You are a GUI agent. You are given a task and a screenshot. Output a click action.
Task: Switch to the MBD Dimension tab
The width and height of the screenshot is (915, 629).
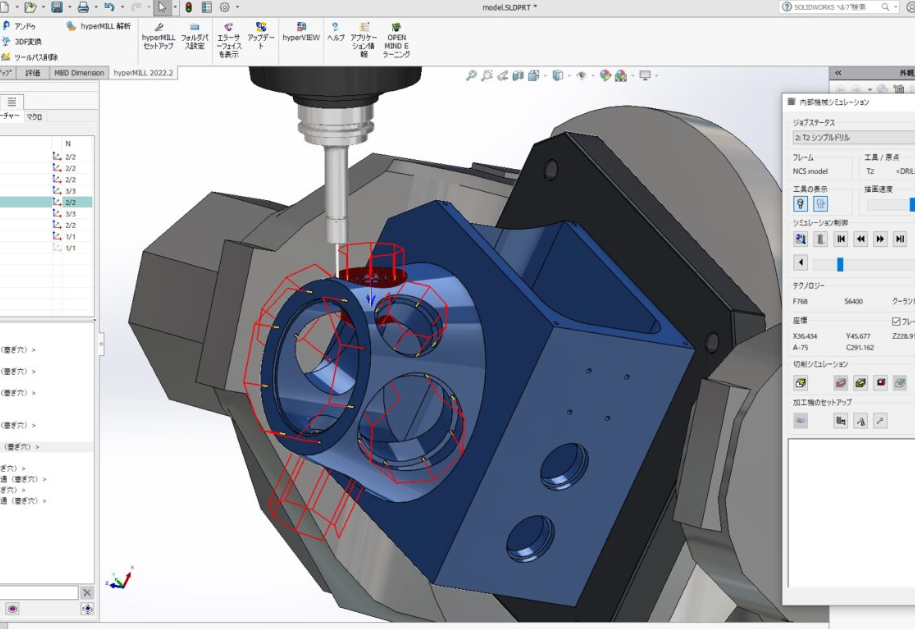pyautogui.click(x=79, y=73)
